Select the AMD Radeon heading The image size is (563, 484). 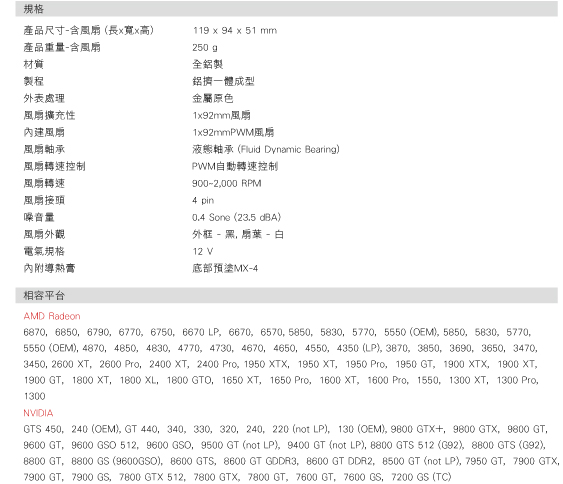52,316
